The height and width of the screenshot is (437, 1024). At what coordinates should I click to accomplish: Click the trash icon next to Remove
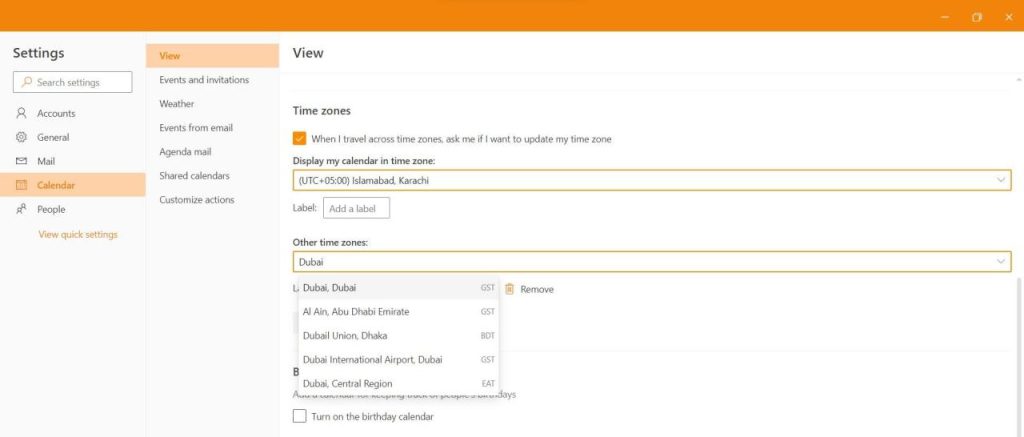click(509, 289)
